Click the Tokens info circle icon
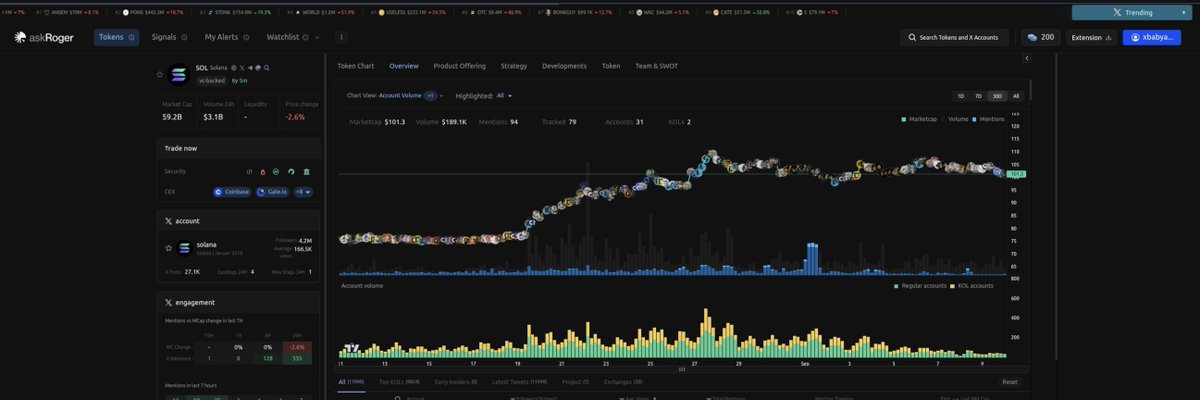Image resolution: width=1200 pixels, height=400 pixels. [131, 37]
